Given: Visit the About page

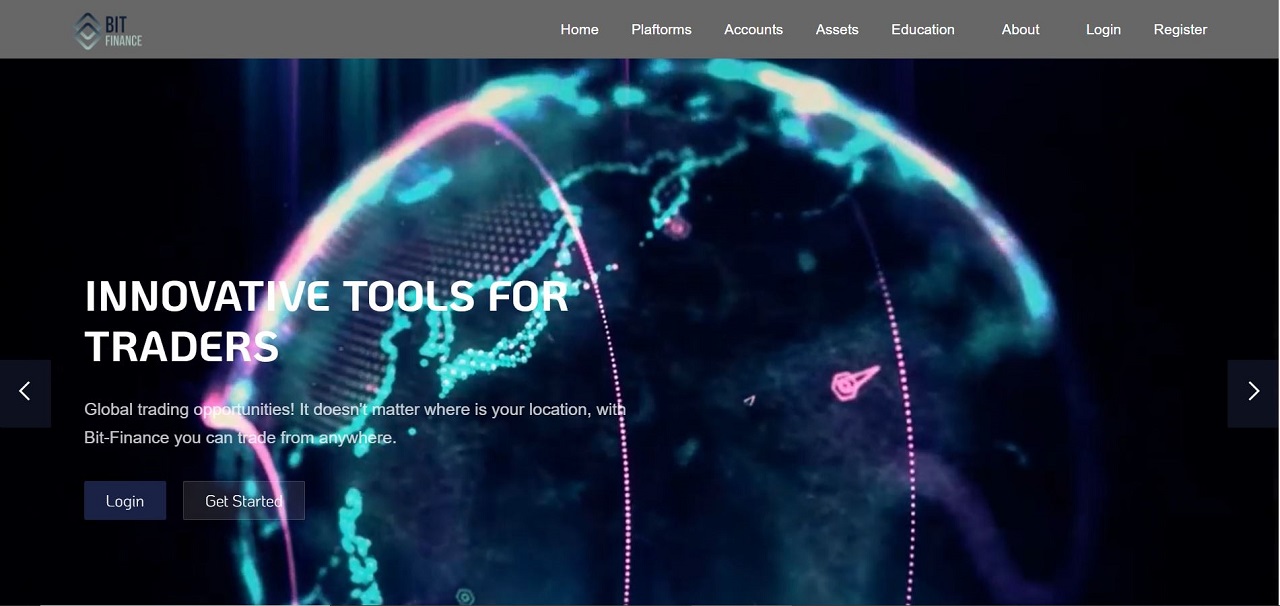Looking at the screenshot, I should (1021, 30).
